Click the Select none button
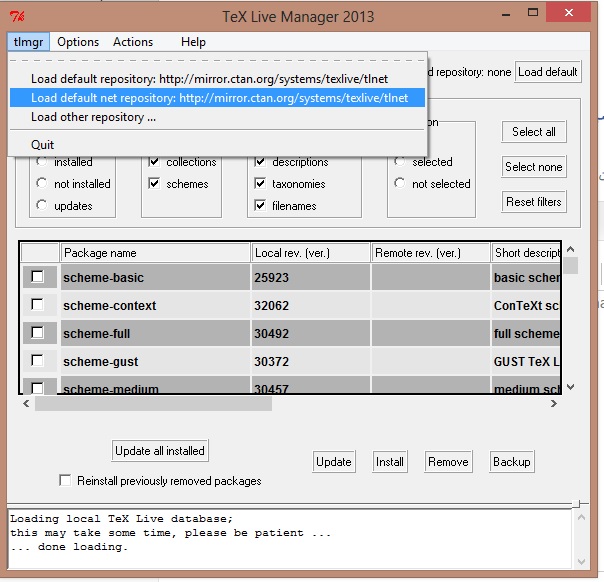This screenshot has height=582, width=604. coord(534,167)
